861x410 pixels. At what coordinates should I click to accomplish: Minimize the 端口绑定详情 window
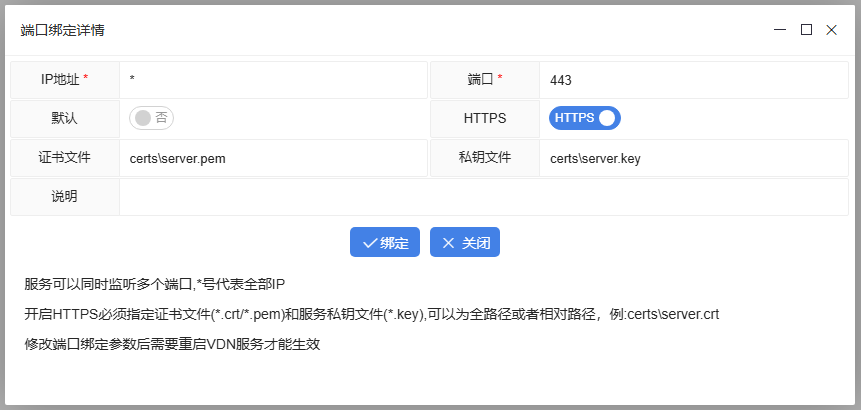click(x=780, y=30)
